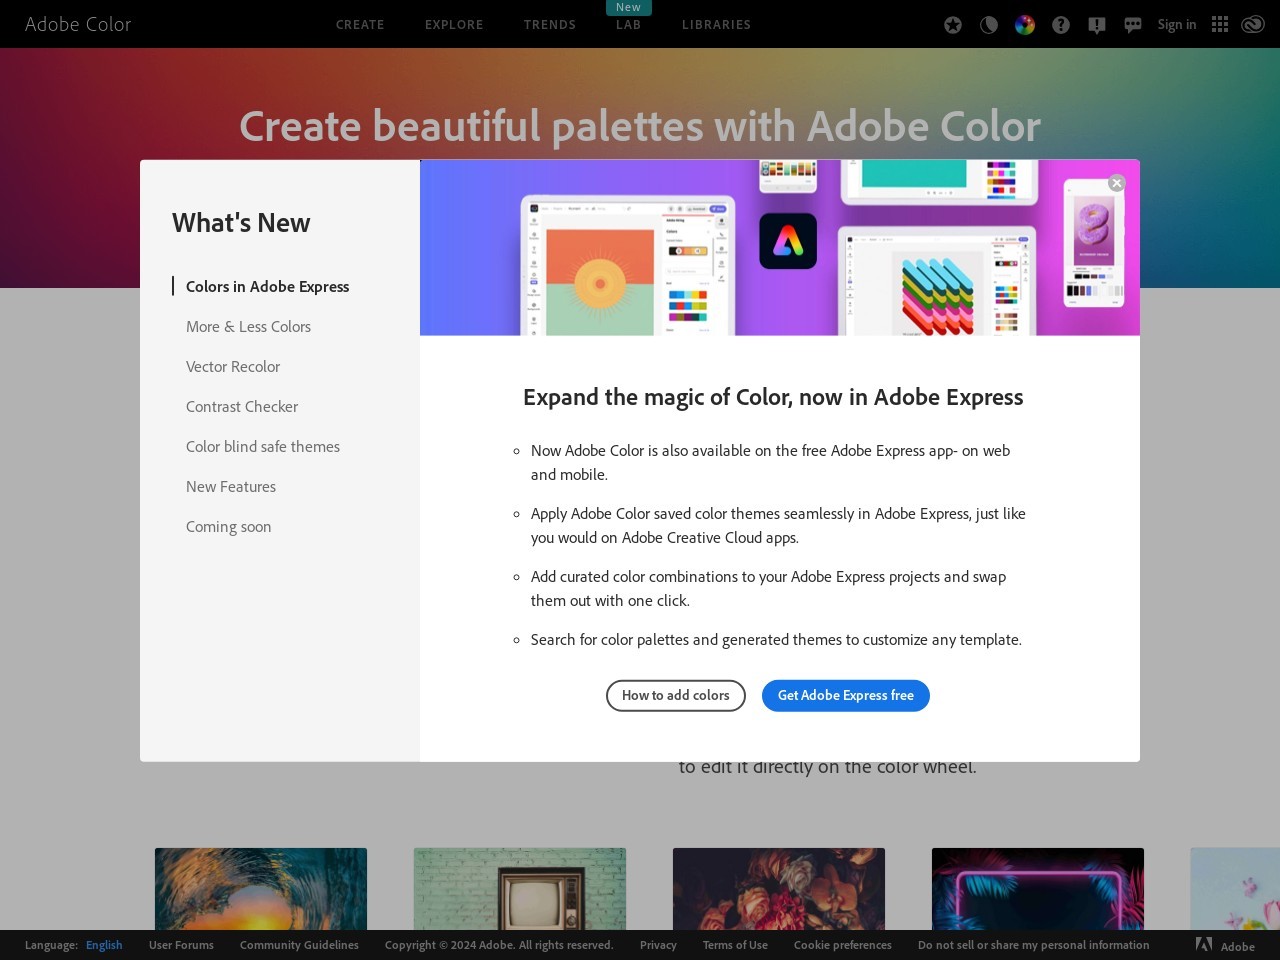Open the vintage television thumbnail

(x=520, y=889)
